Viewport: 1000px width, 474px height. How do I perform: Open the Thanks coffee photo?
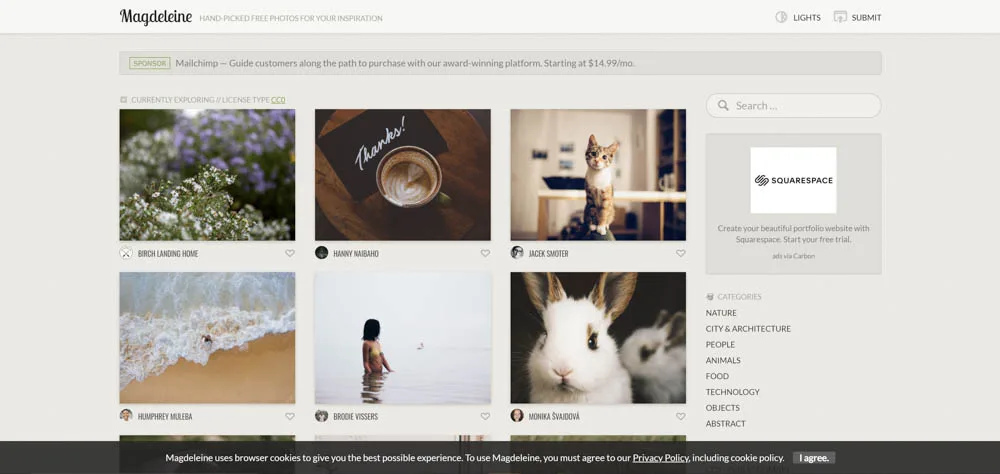(402, 175)
